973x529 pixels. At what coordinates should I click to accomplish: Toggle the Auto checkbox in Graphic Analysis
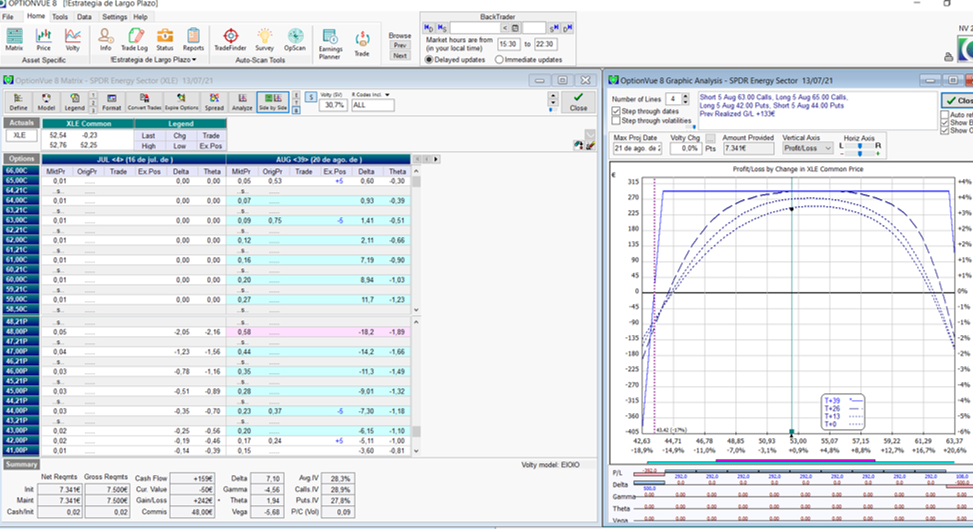click(944, 115)
